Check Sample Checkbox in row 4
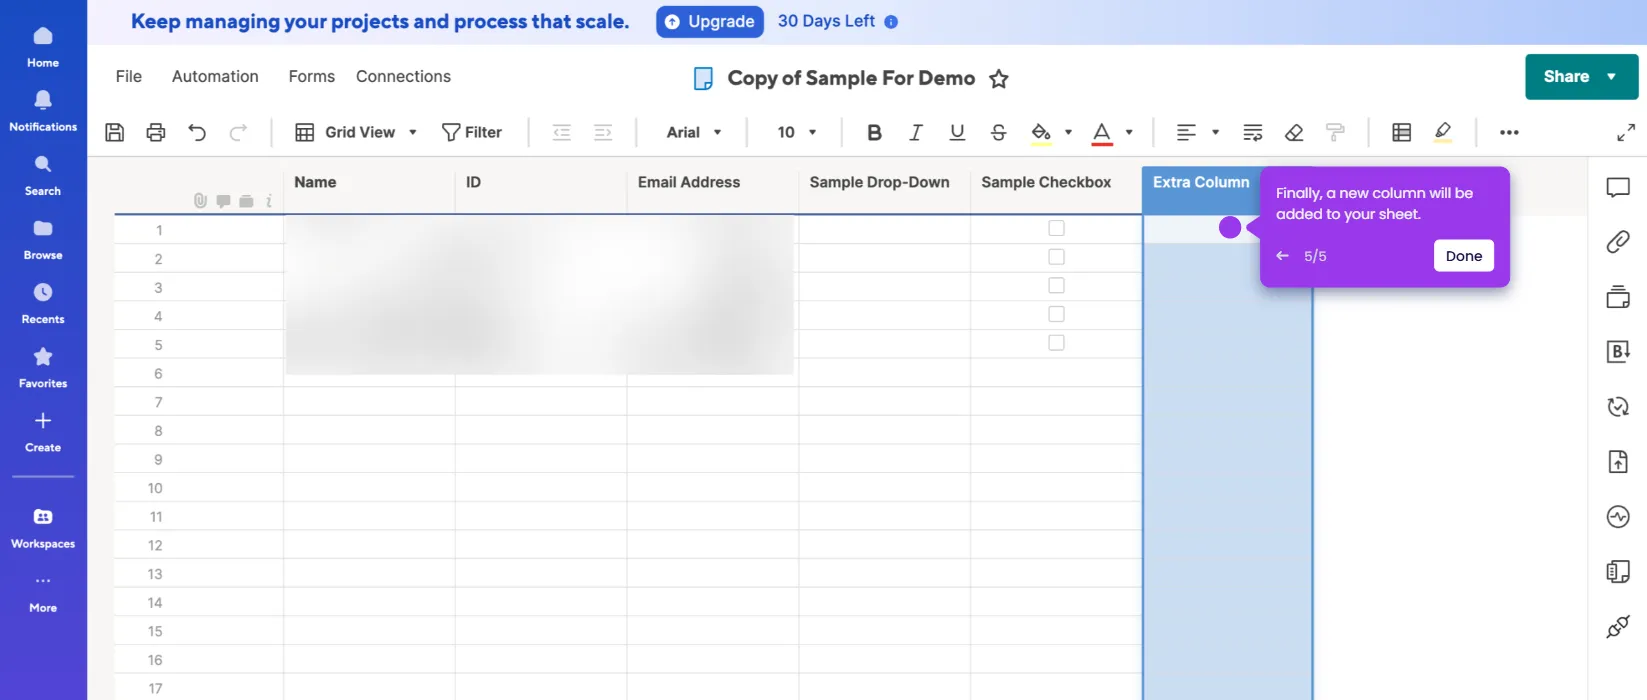Screen dimensions: 1647x700 (1056, 314)
